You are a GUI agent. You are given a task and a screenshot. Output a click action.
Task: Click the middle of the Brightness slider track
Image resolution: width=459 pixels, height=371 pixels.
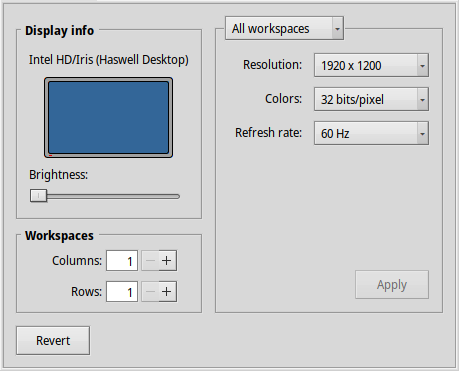click(x=105, y=196)
